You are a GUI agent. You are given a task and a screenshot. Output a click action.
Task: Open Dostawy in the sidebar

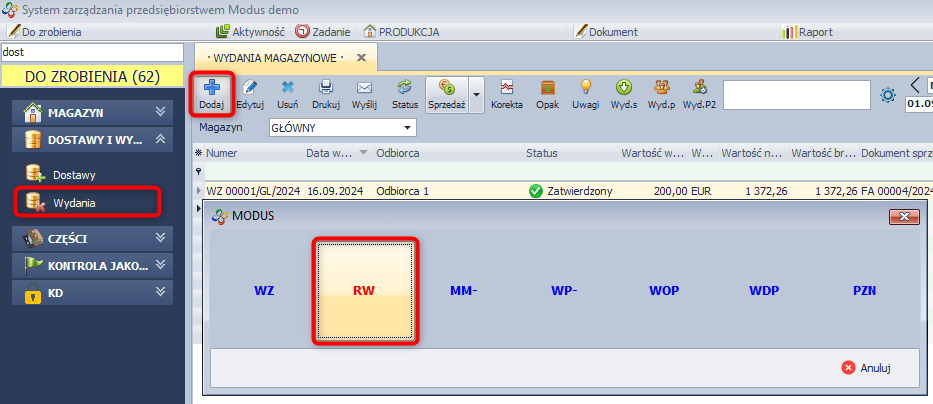pos(61,175)
